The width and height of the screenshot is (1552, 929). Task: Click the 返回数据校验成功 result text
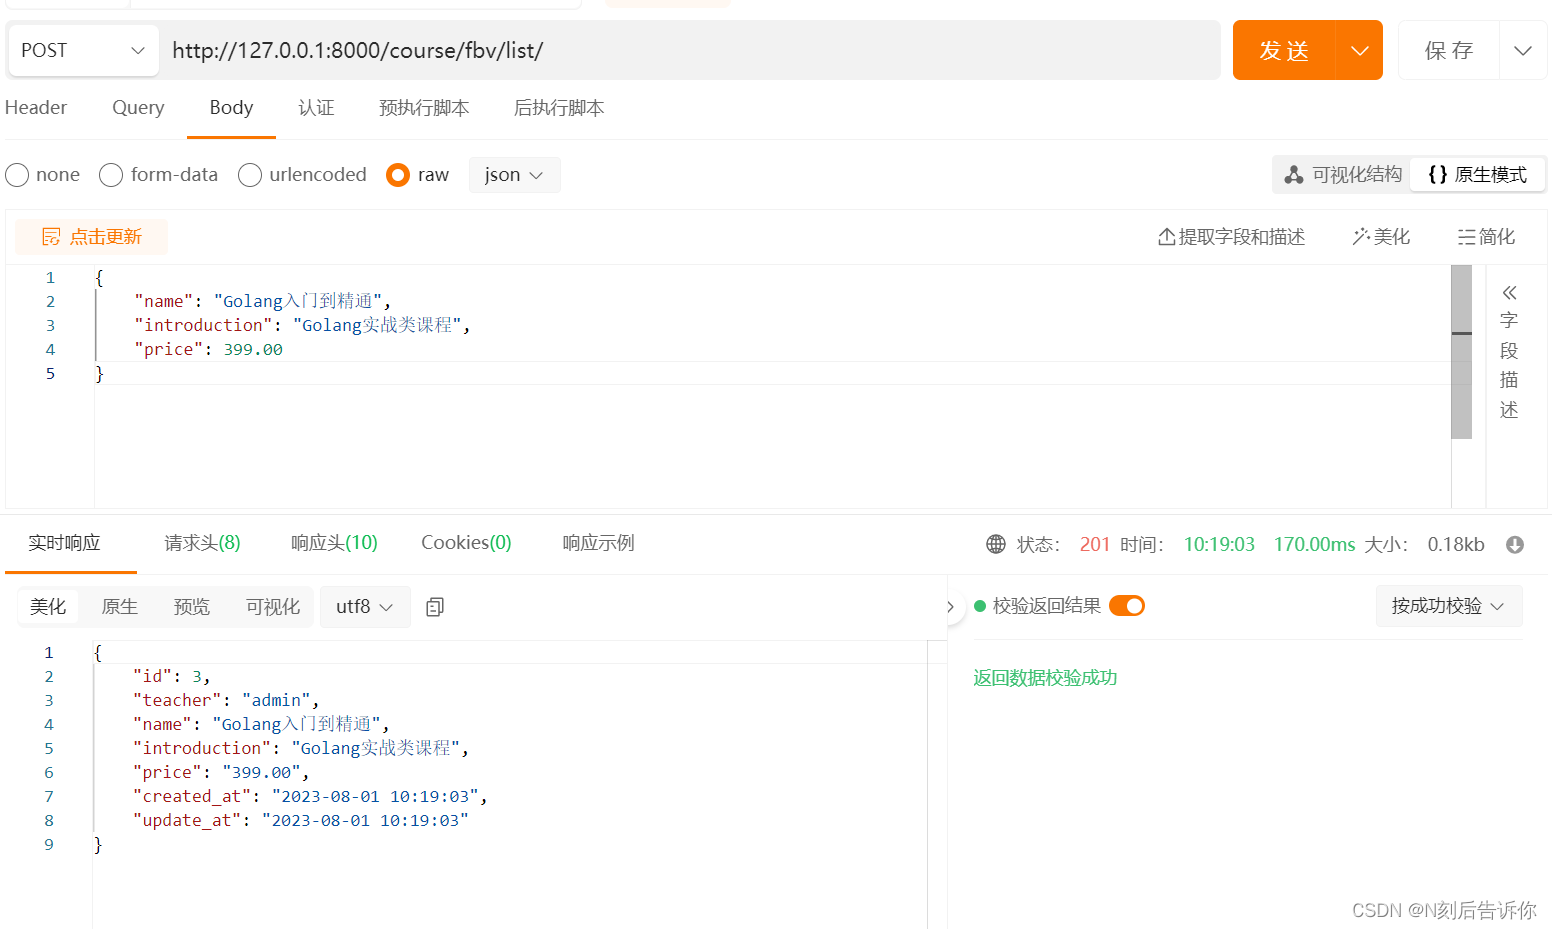tap(1045, 678)
